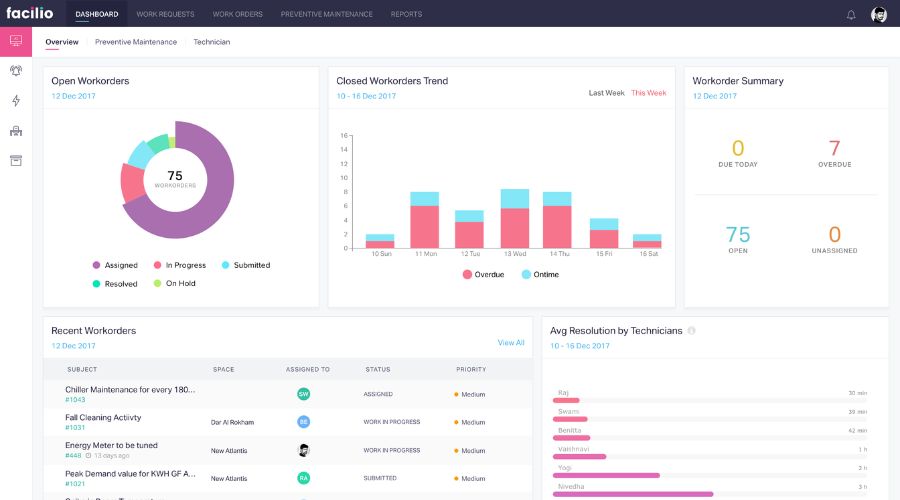This screenshot has width=900, height=500.
Task: Click the View All link
Action: tap(510, 343)
